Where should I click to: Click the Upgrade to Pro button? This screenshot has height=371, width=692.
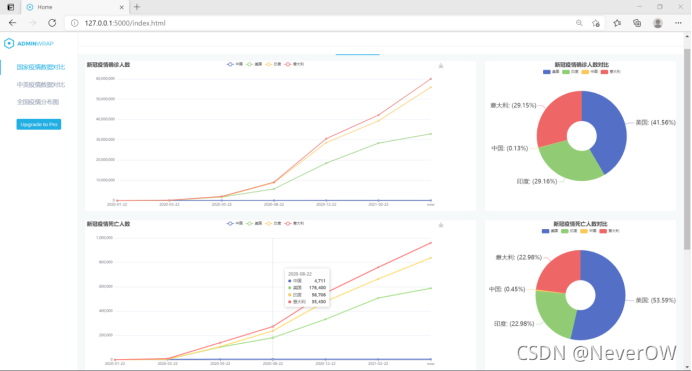pyautogui.click(x=39, y=124)
